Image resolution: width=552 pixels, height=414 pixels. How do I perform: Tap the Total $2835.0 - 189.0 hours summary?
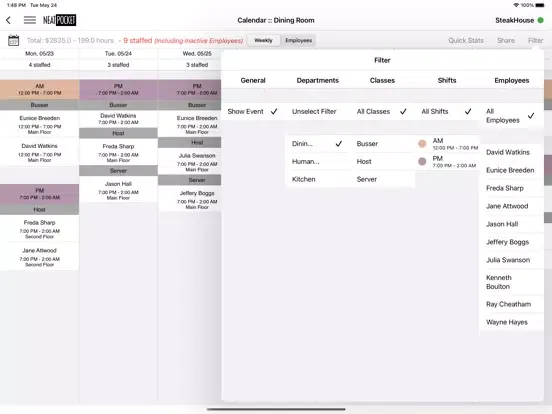70,40
